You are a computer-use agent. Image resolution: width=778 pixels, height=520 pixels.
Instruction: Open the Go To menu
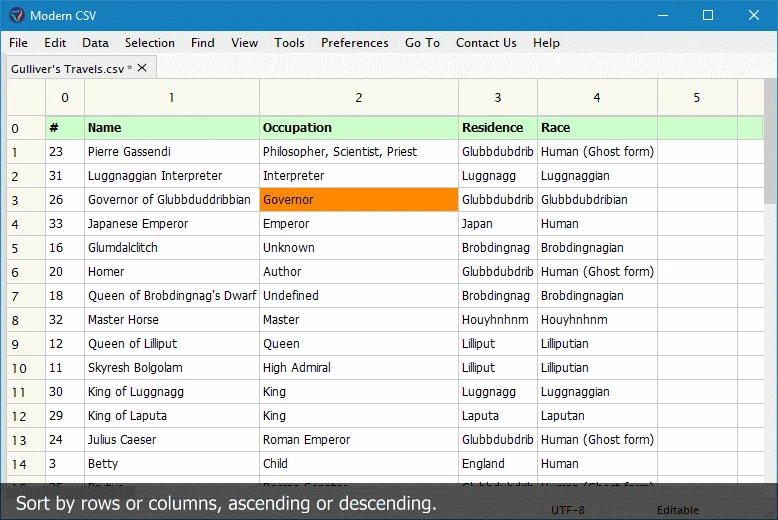422,43
